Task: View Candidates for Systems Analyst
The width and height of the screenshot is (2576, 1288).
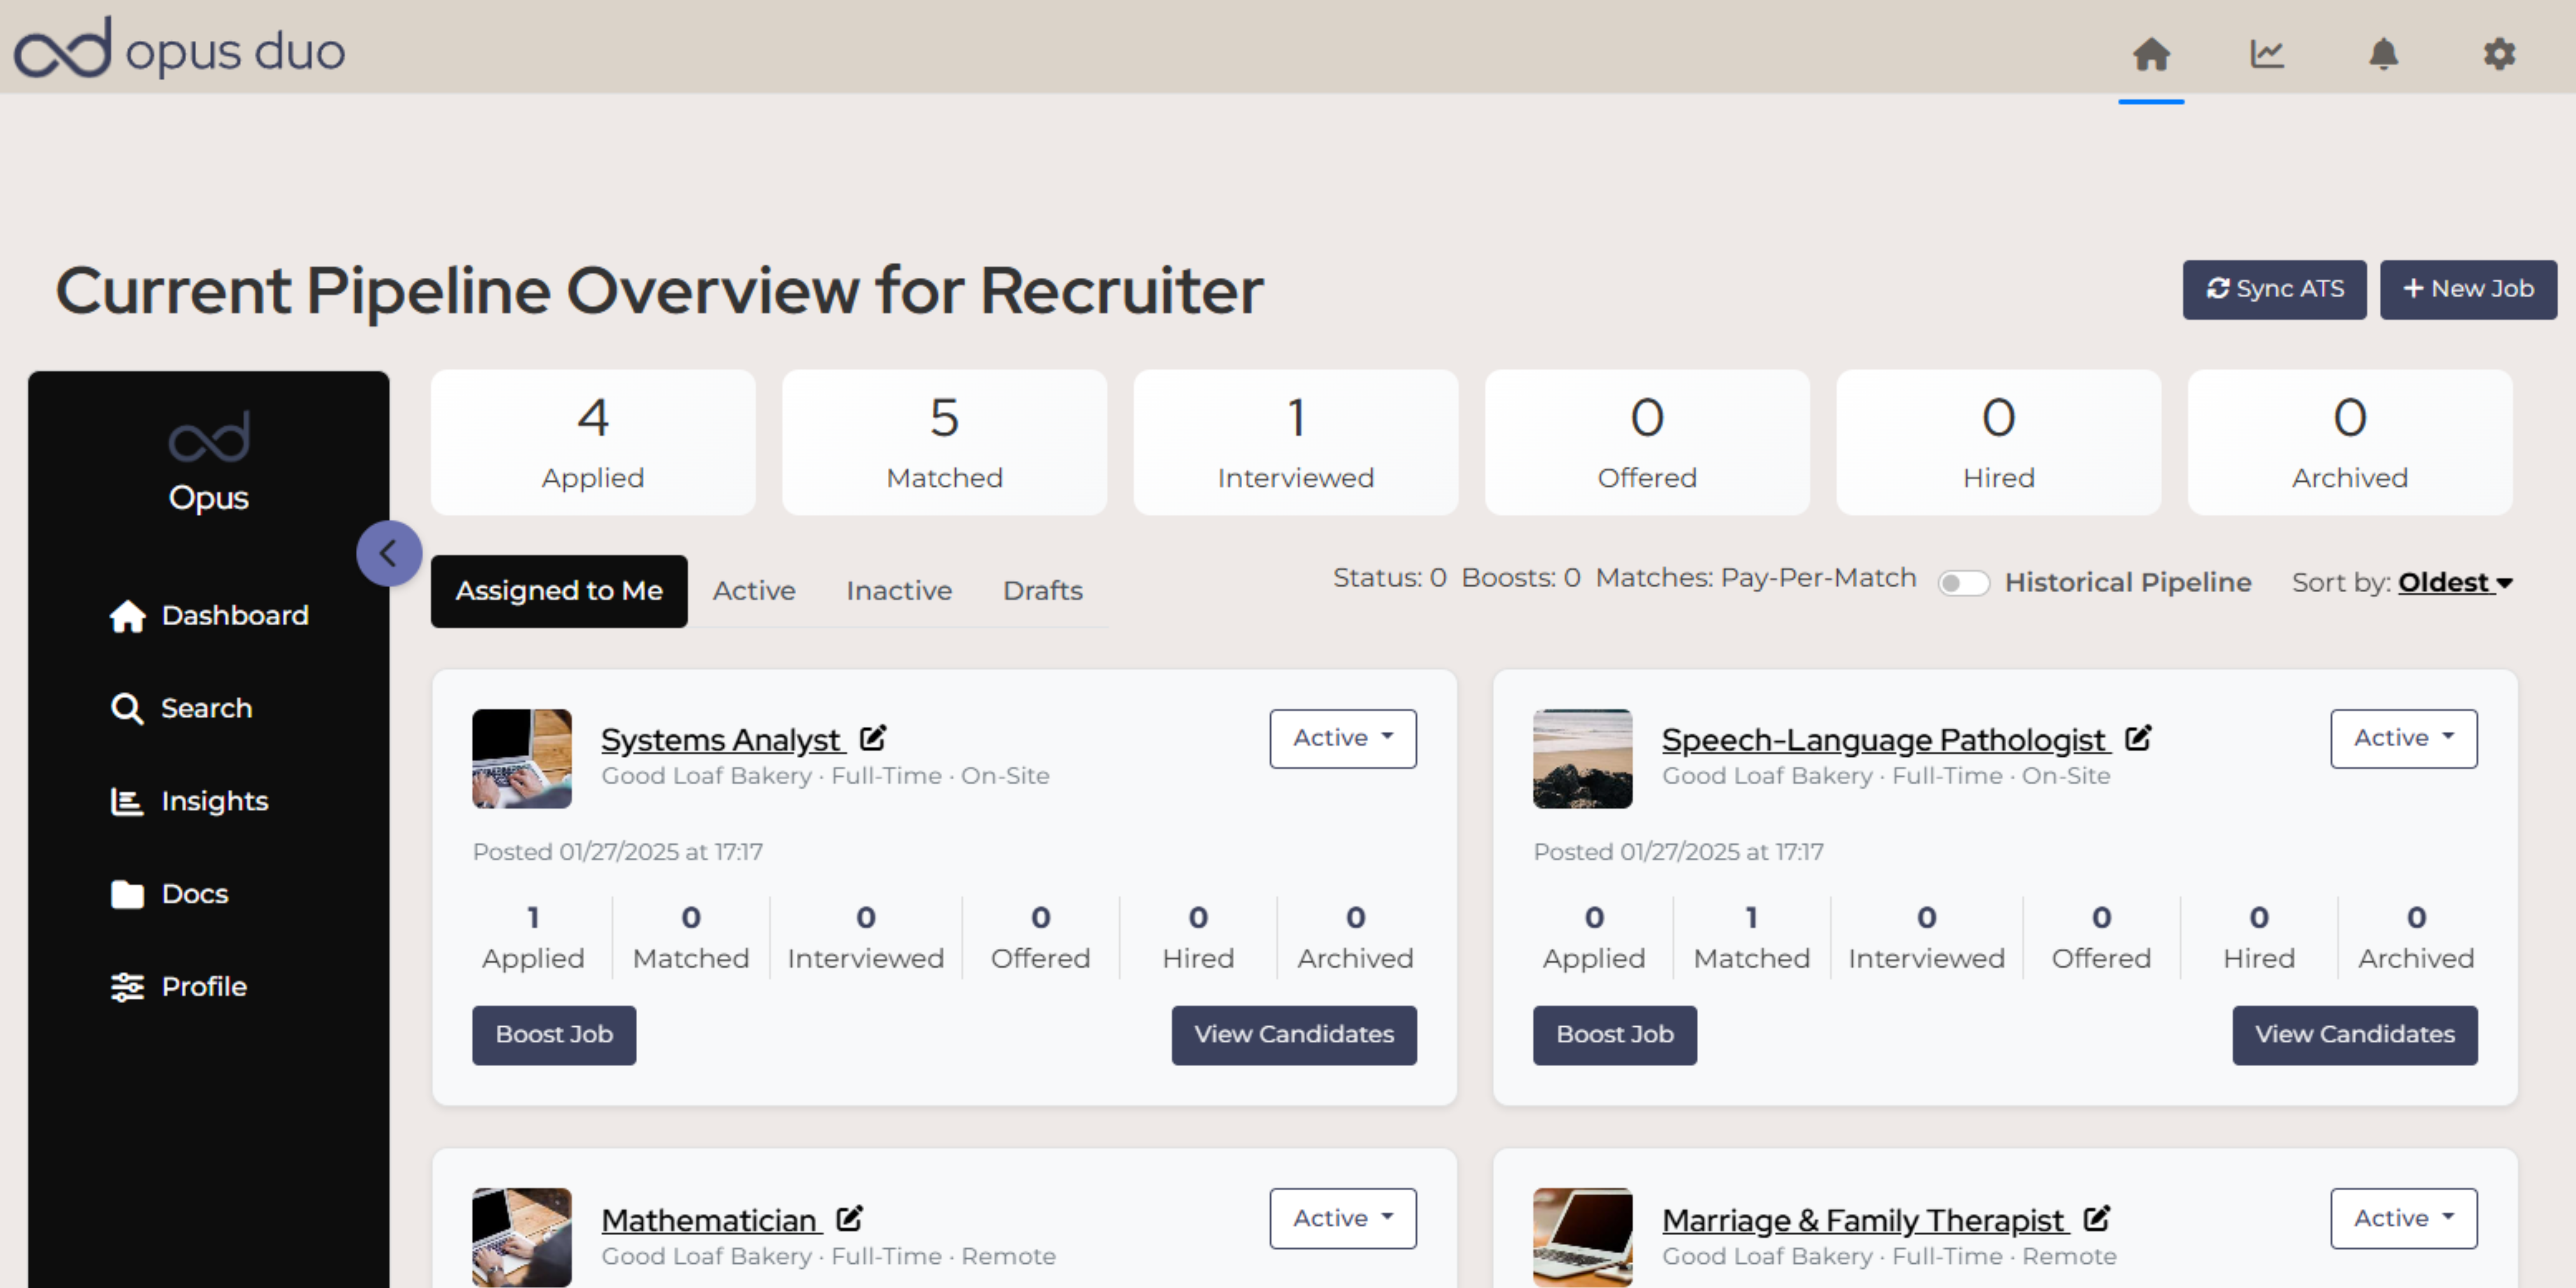Action: pyautogui.click(x=1293, y=1034)
